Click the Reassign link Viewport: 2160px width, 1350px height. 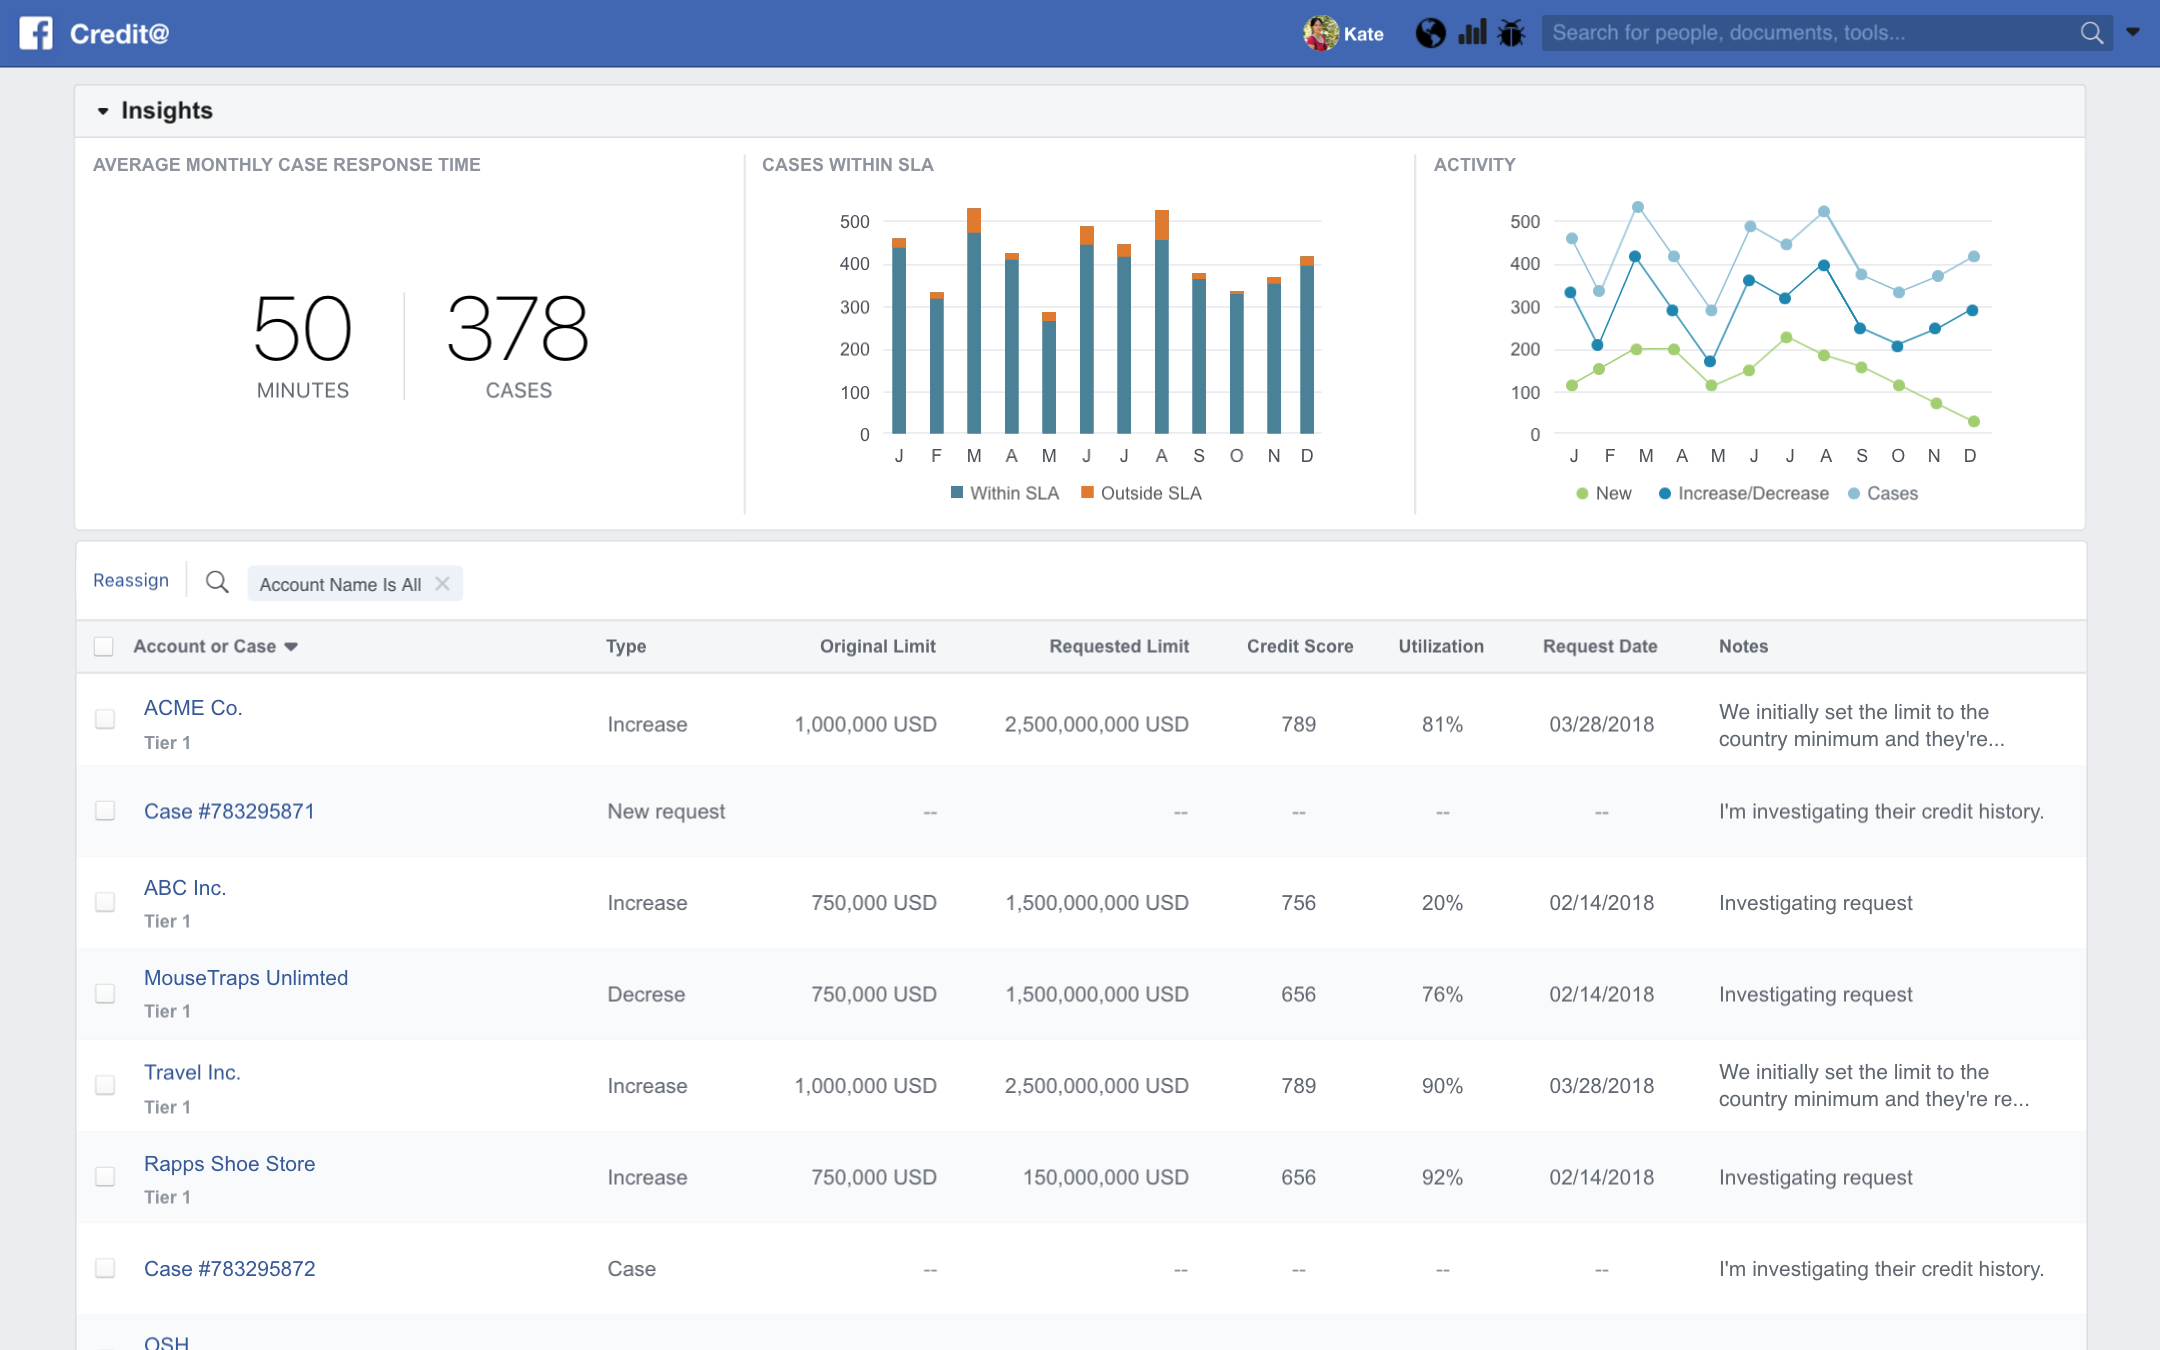(131, 580)
